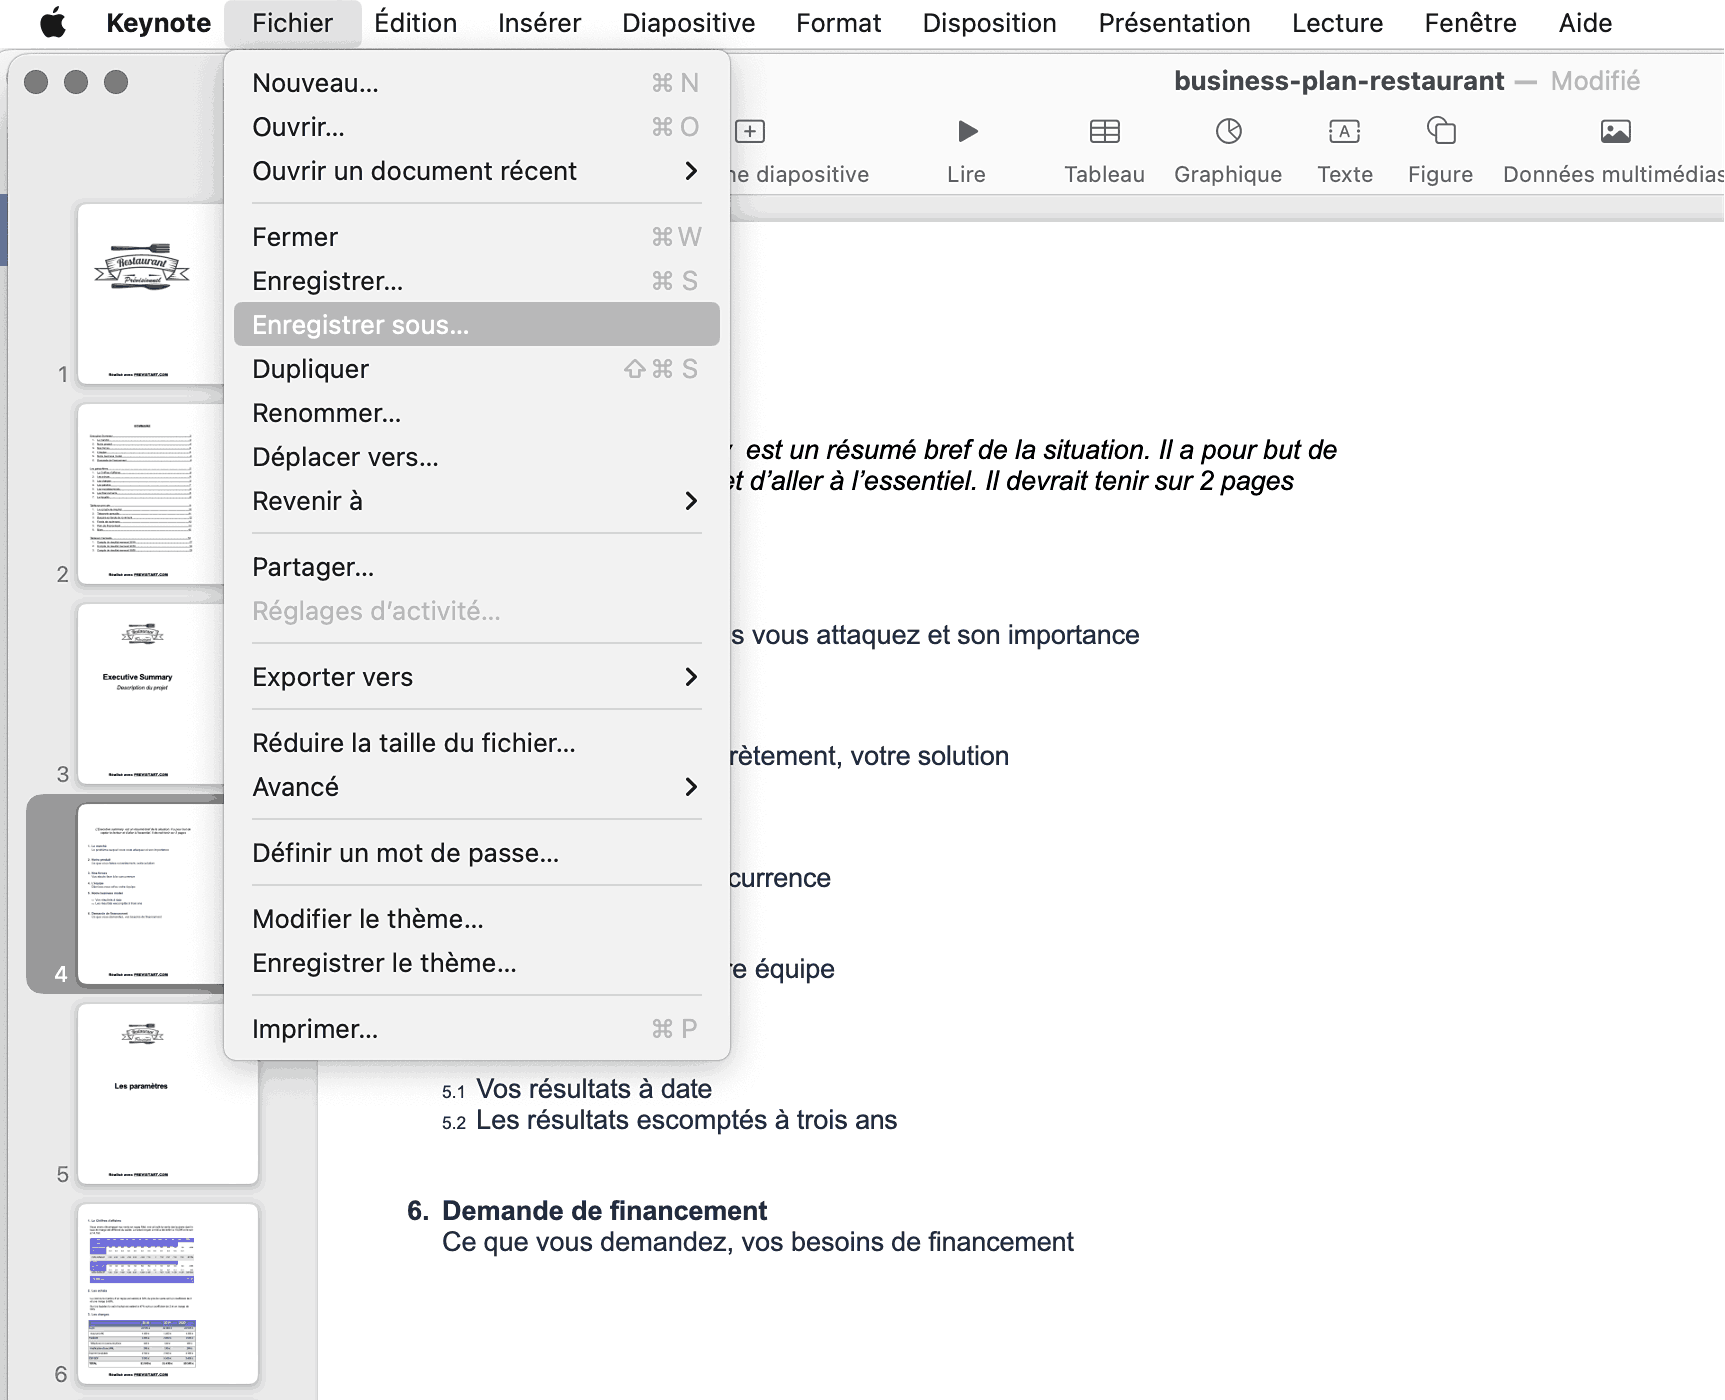Open the Apple menu
Screen dimensions: 1725x1400
pos(53,23)
